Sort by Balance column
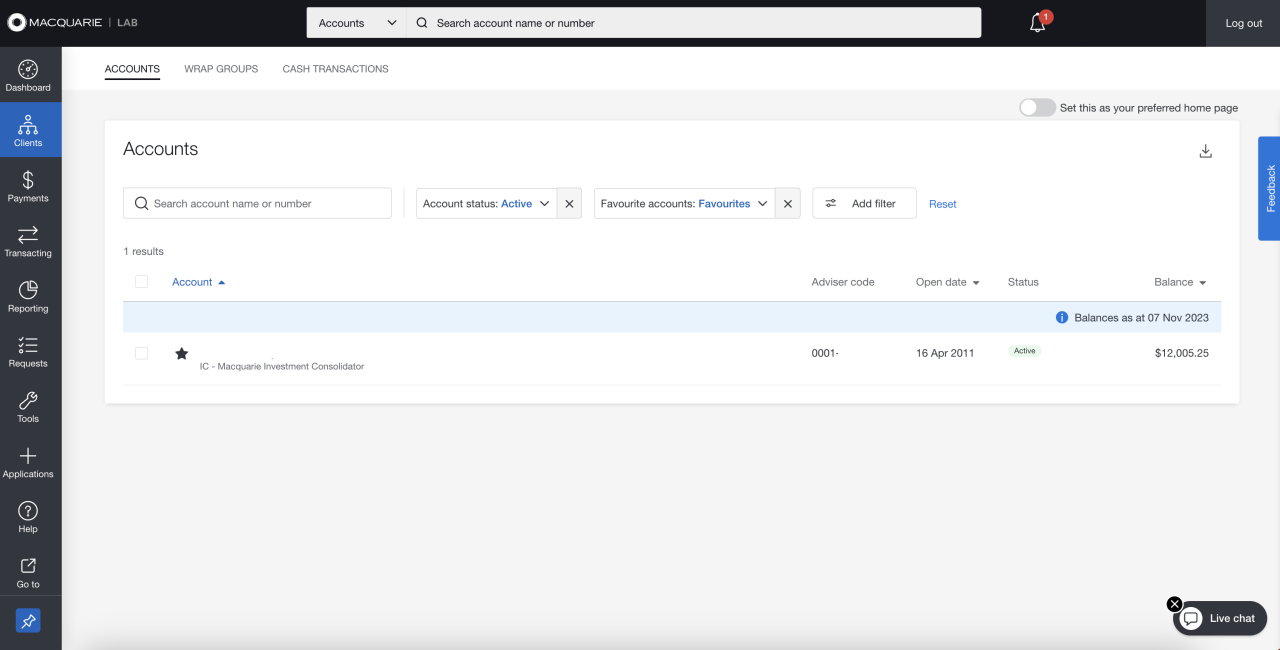Screen dimensions: 1280x650 [1180, 282]
